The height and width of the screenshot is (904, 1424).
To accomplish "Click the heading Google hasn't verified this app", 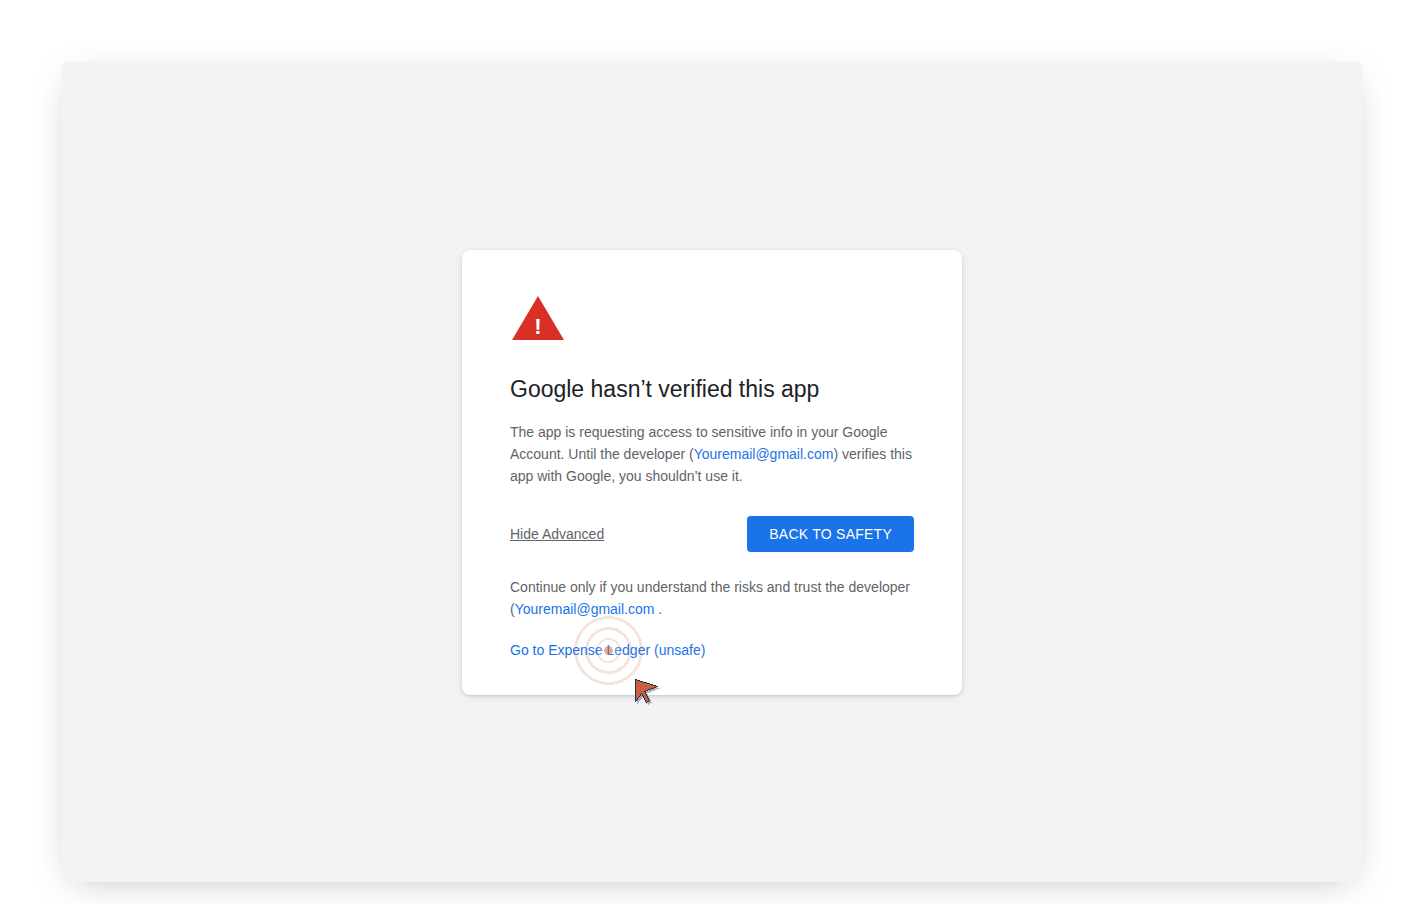I will coord(664,389).
